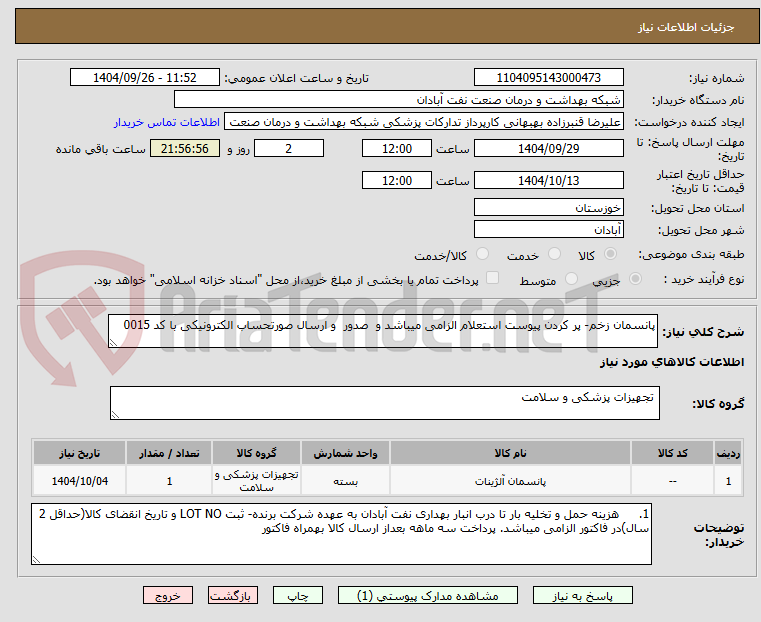Open اطلاعات تماس خریدار link
The image size is (761, 622).
(x=167, y=122)
